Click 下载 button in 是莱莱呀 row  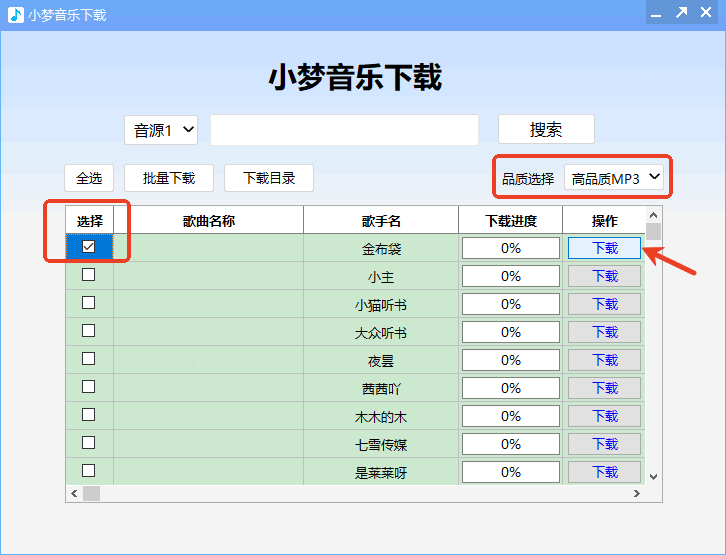(x=605, y=472)
